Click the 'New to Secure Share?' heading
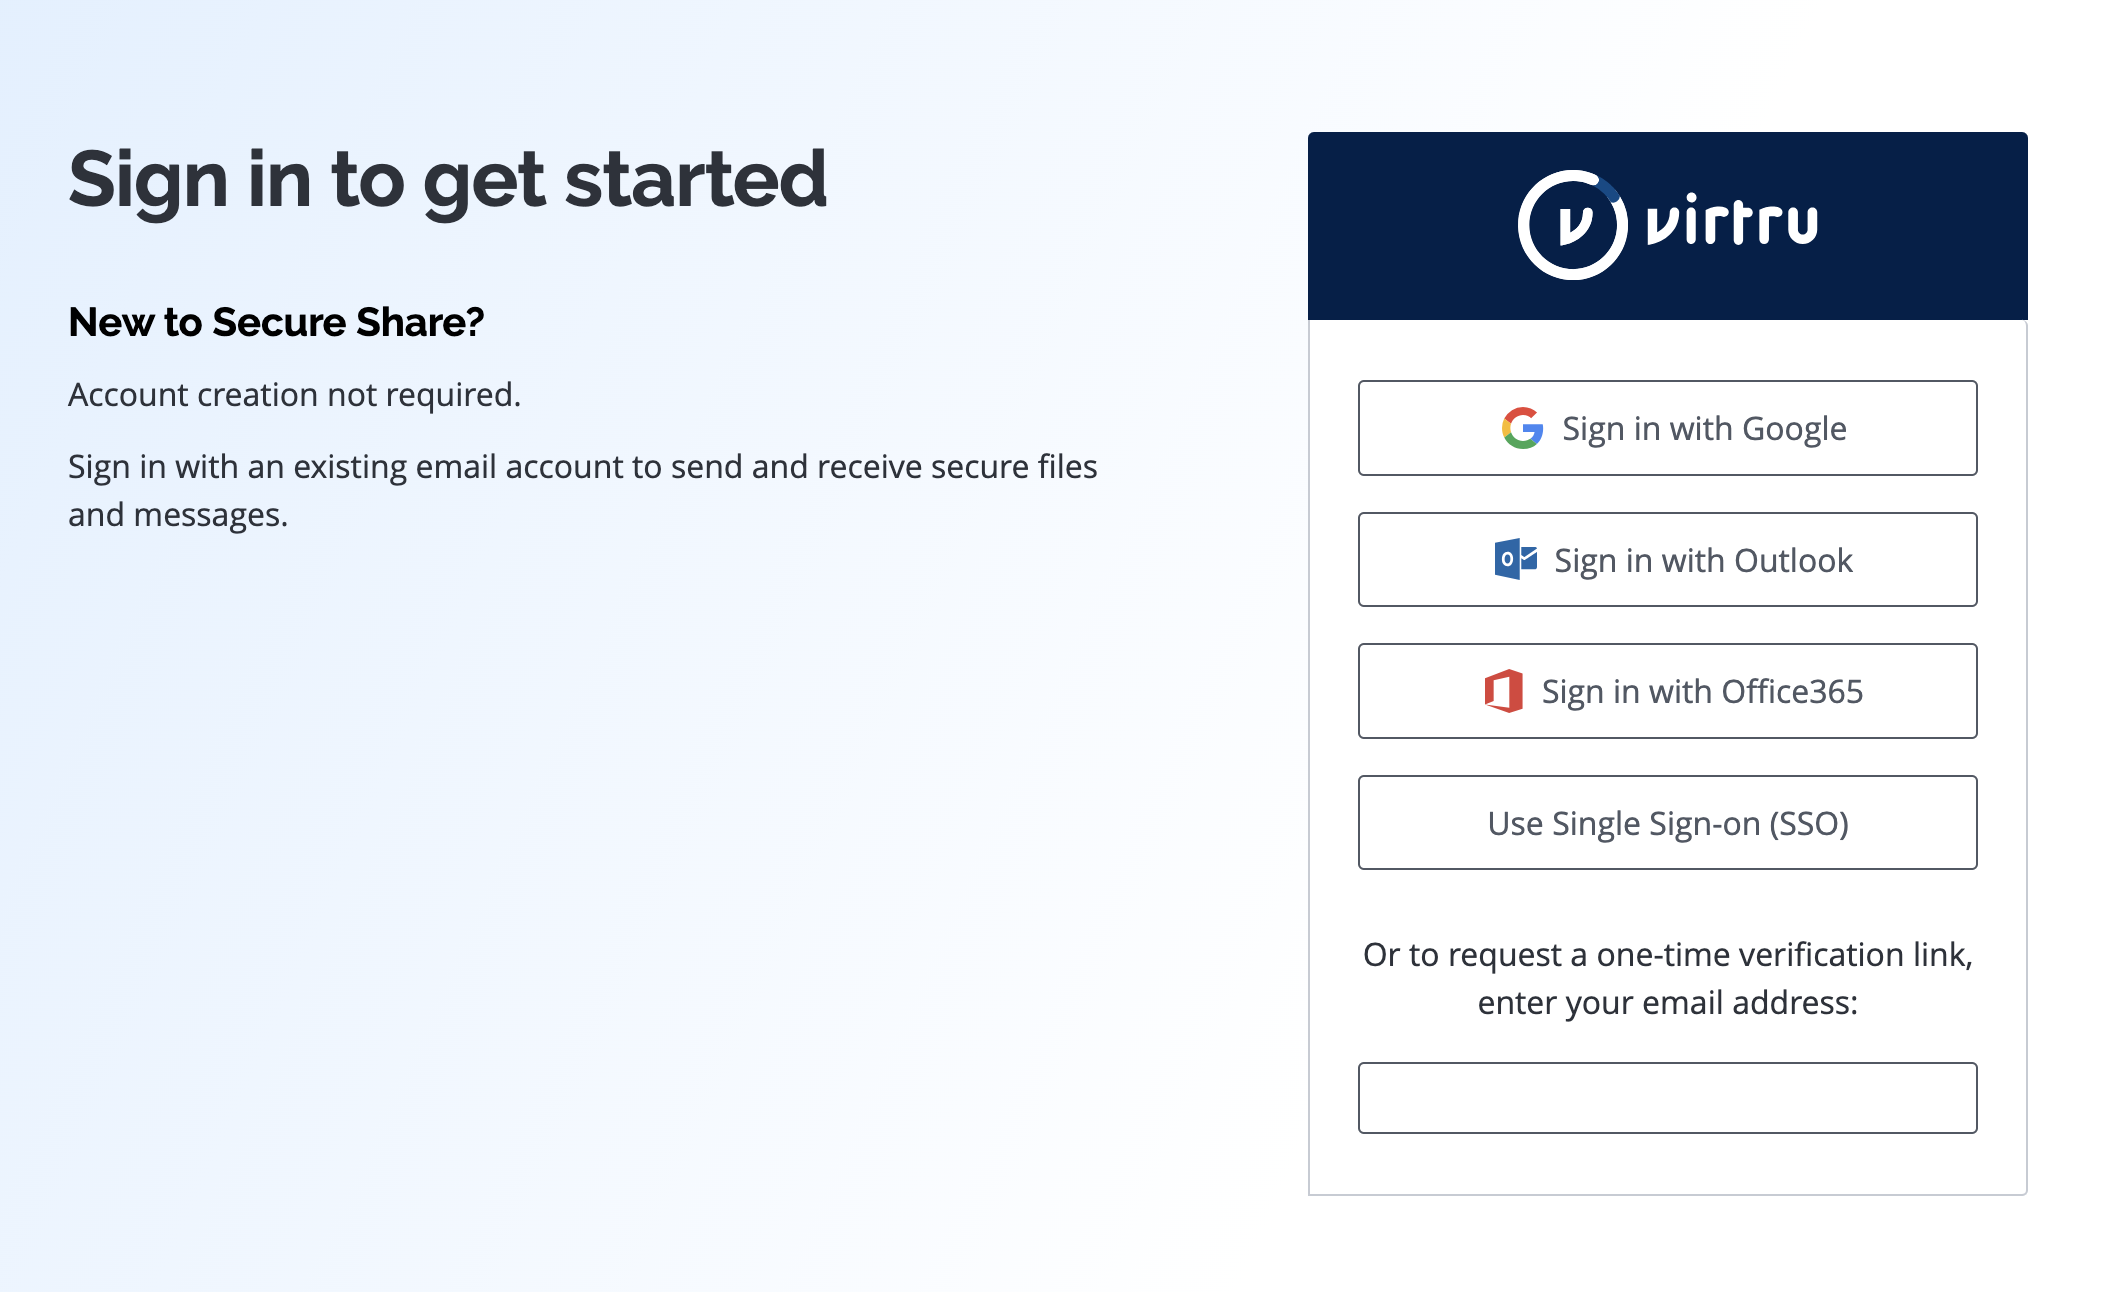 point(276,322)
